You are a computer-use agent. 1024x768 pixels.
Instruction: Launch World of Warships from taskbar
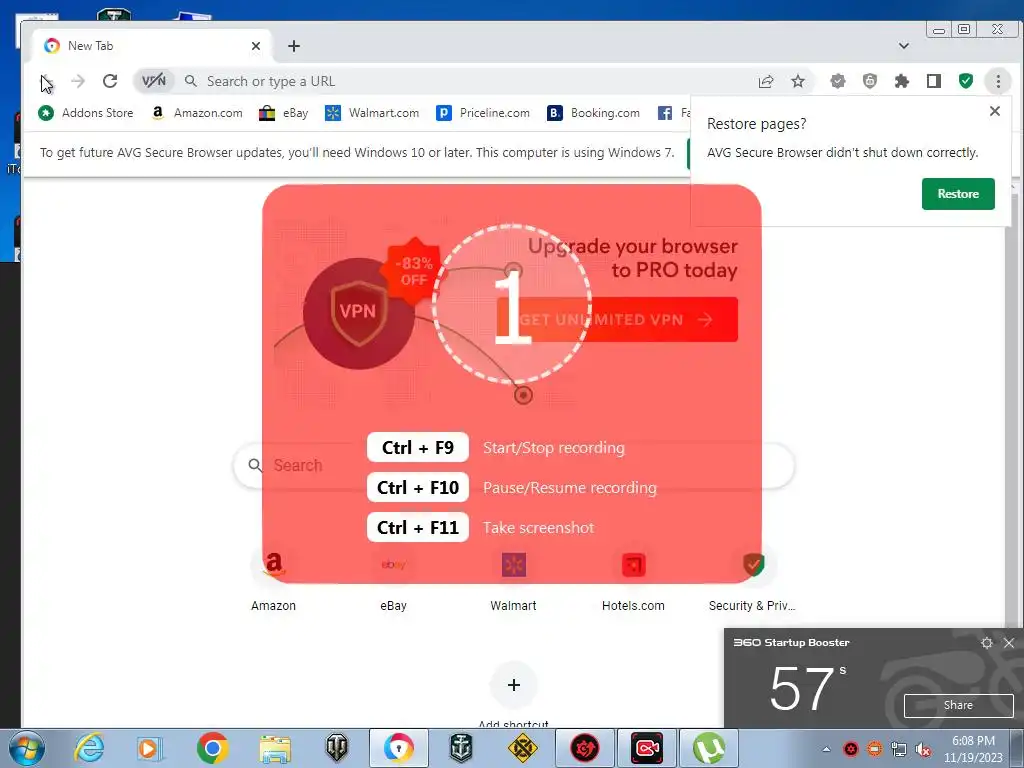click(461, 748)
